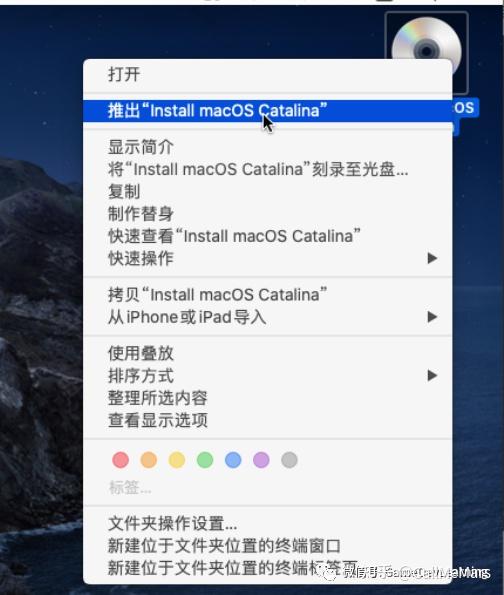Apply the red tag color
The height and width of the screenshot is (595, 504).
[121, 460]
